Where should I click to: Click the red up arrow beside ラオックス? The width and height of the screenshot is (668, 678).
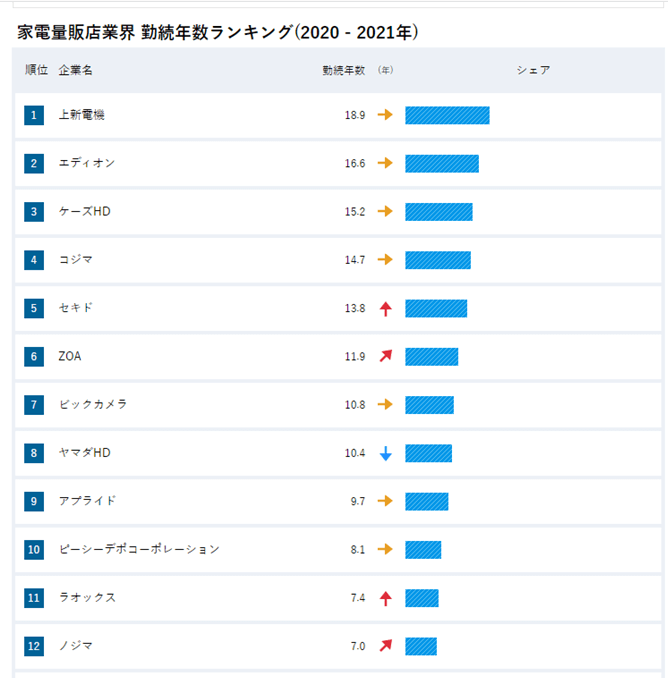coord(385,598)
